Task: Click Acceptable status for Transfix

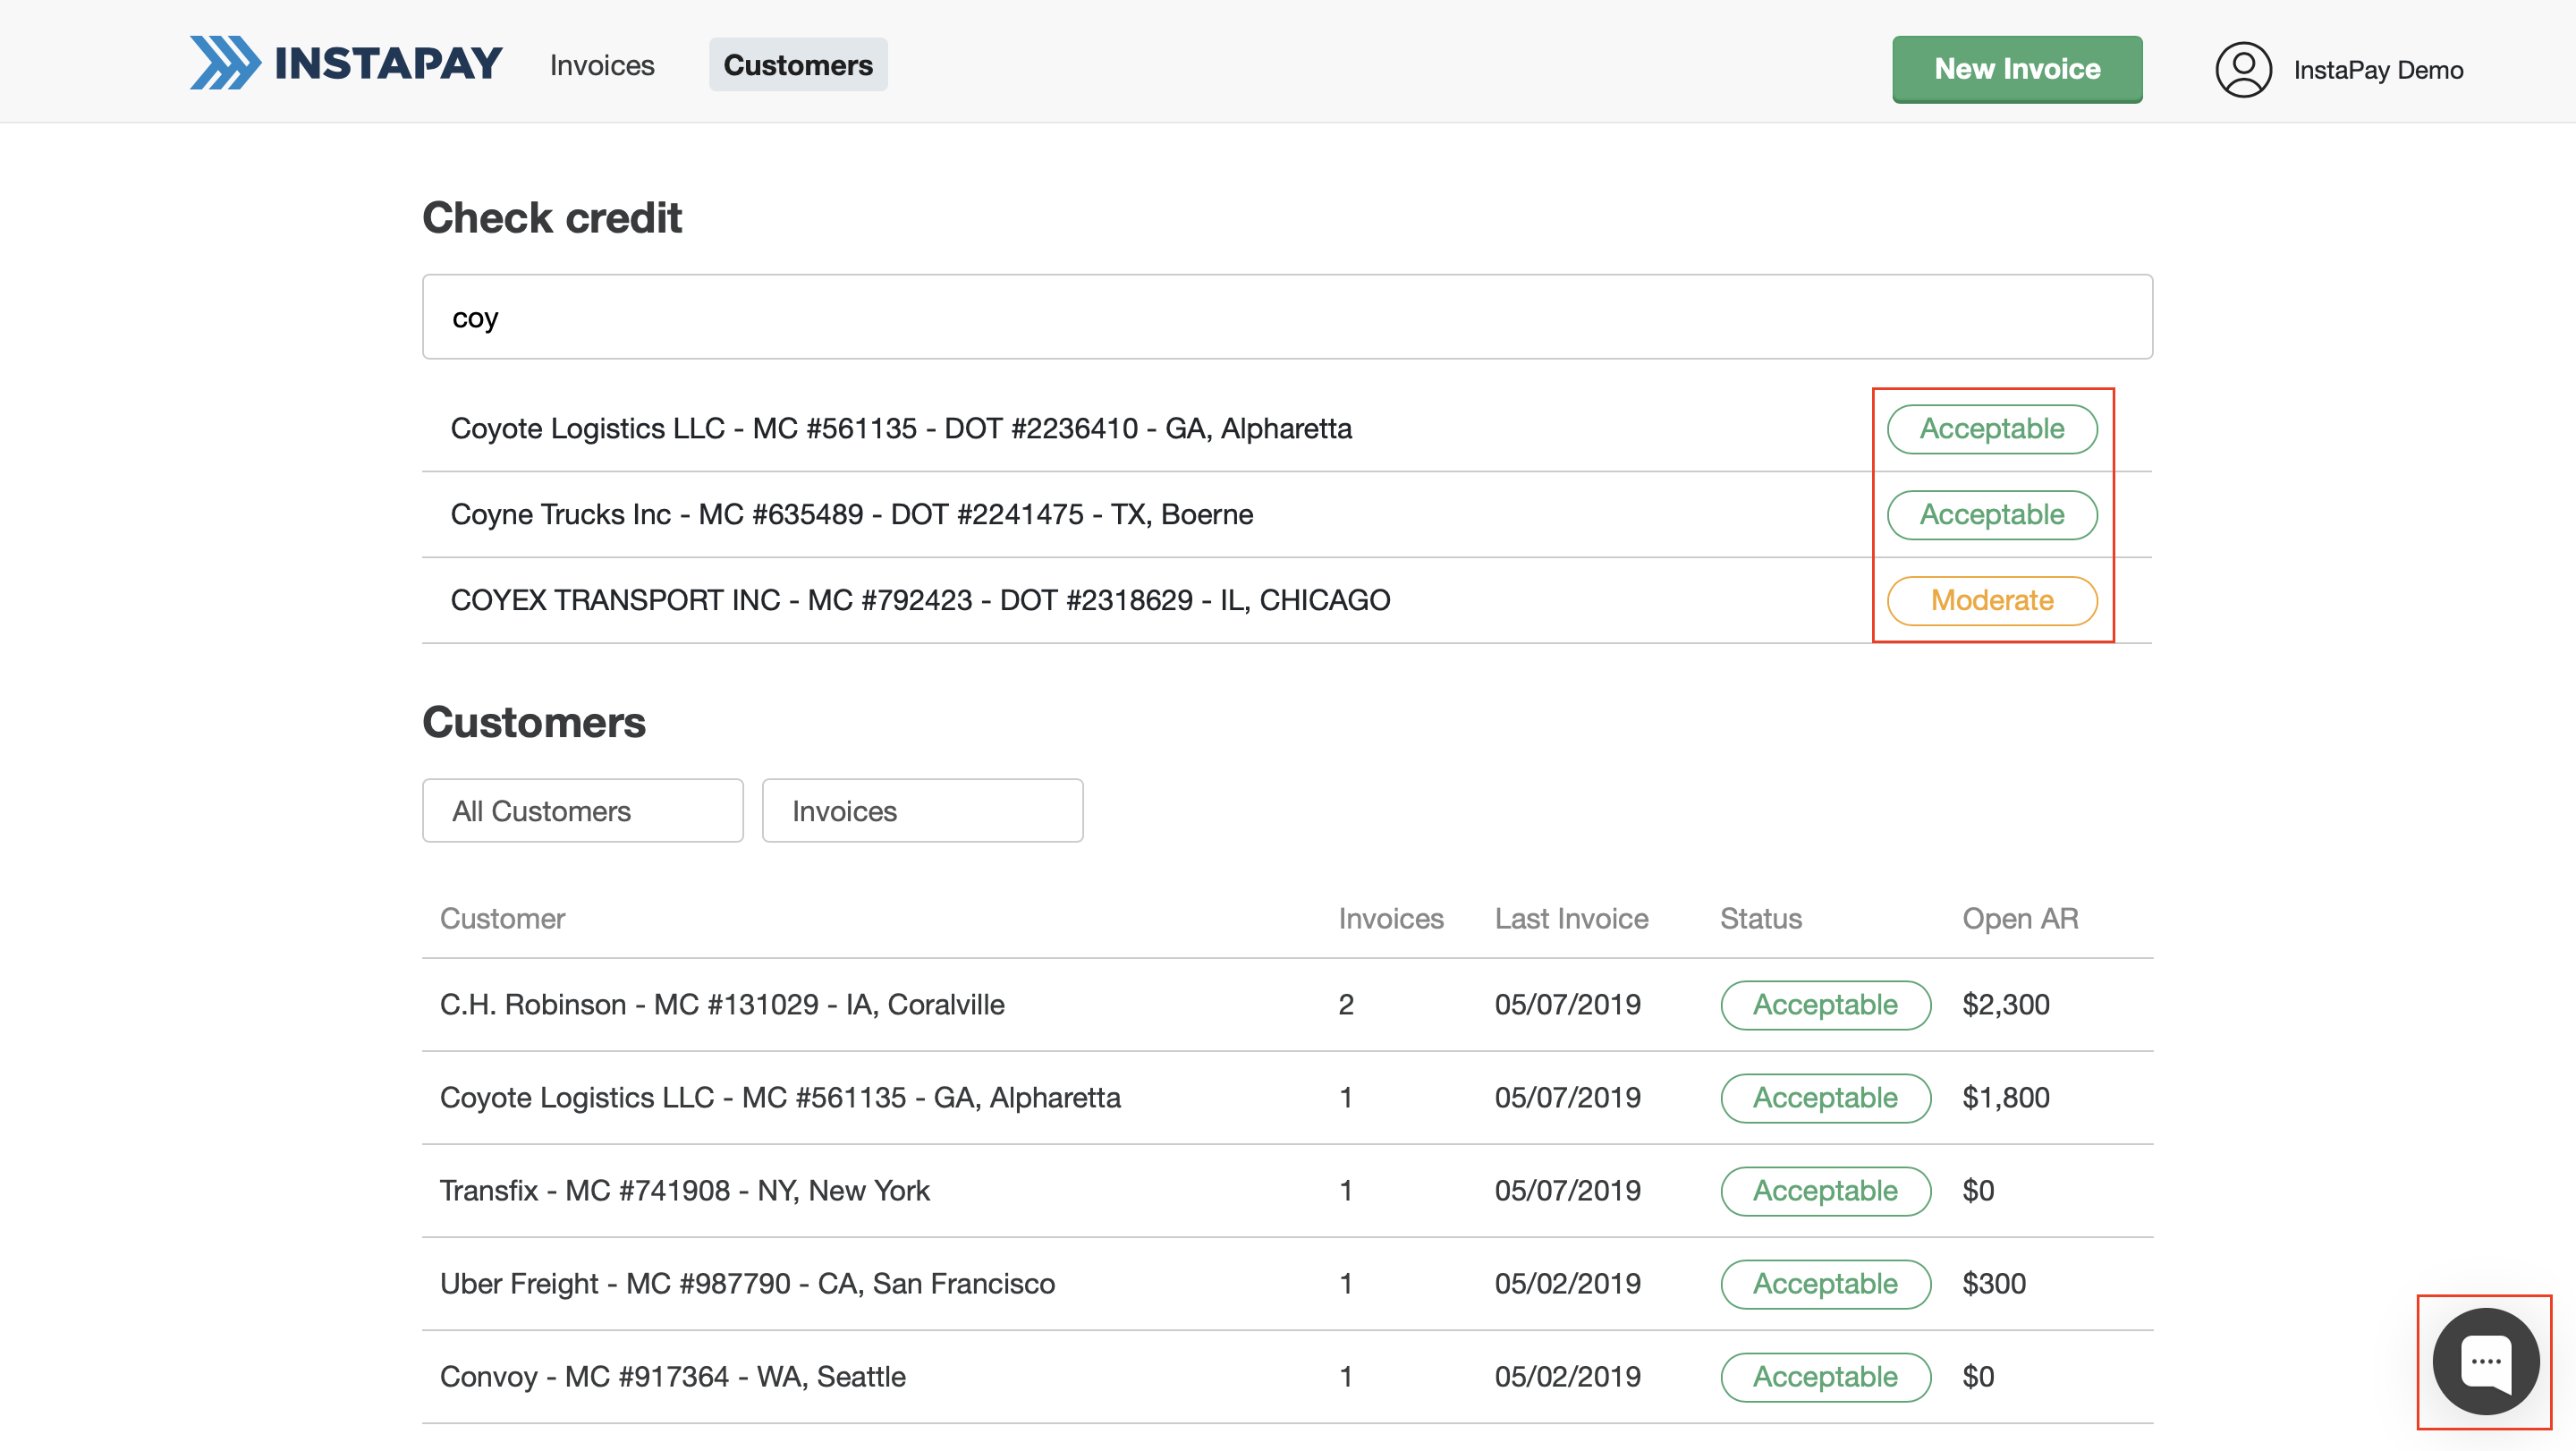Action: click(x=1825, y=1191)
